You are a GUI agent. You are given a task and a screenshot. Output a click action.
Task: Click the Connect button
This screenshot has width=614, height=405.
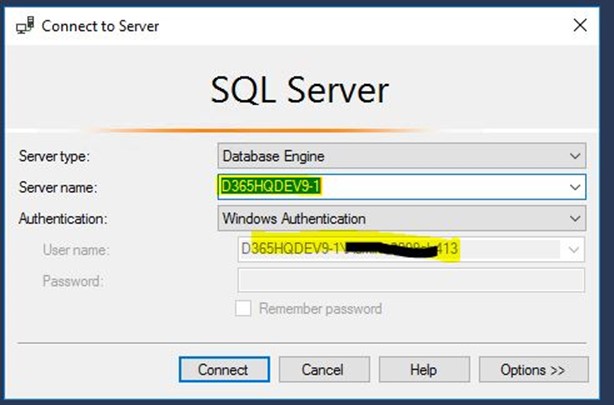pos(224,369)
